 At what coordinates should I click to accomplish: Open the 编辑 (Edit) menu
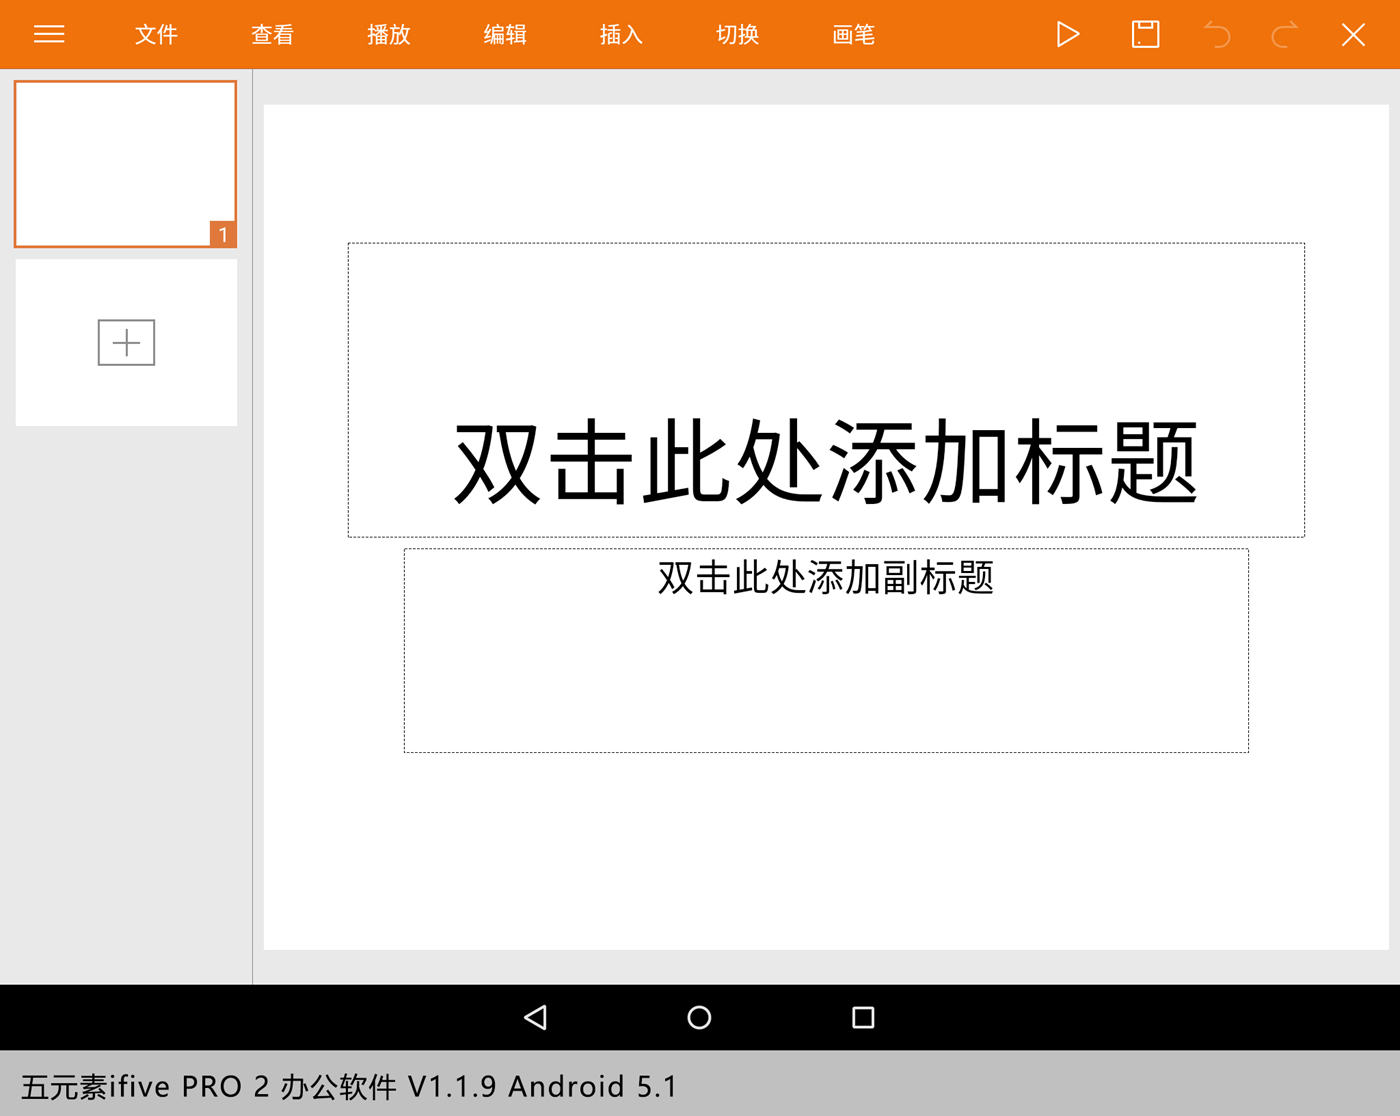coord(505,35)
